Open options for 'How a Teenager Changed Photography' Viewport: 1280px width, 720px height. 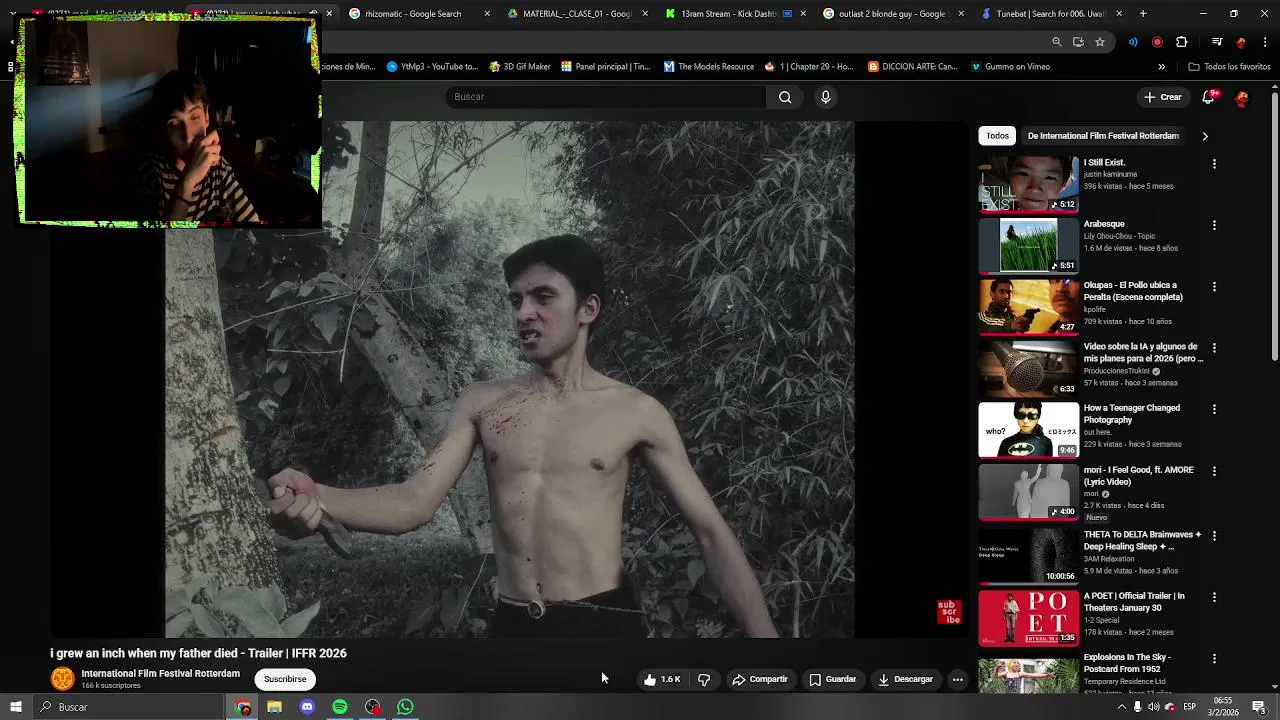click(1214, 409)
